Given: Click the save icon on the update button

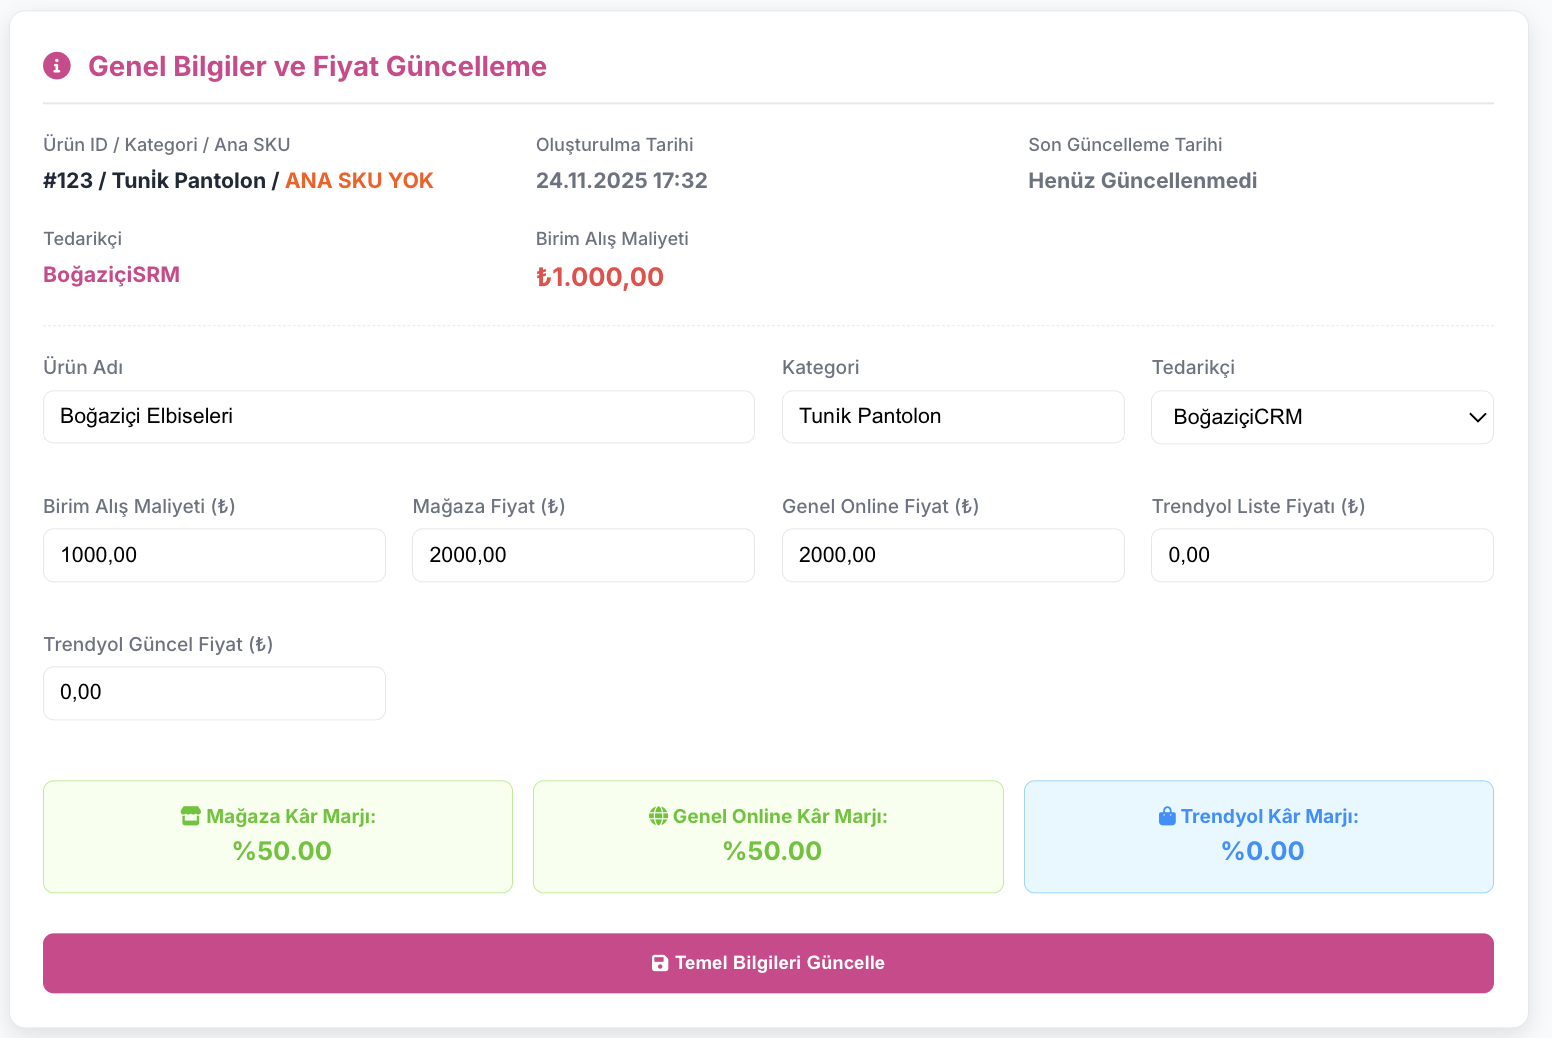Looking at the screenshot, I should pos(660,963).
